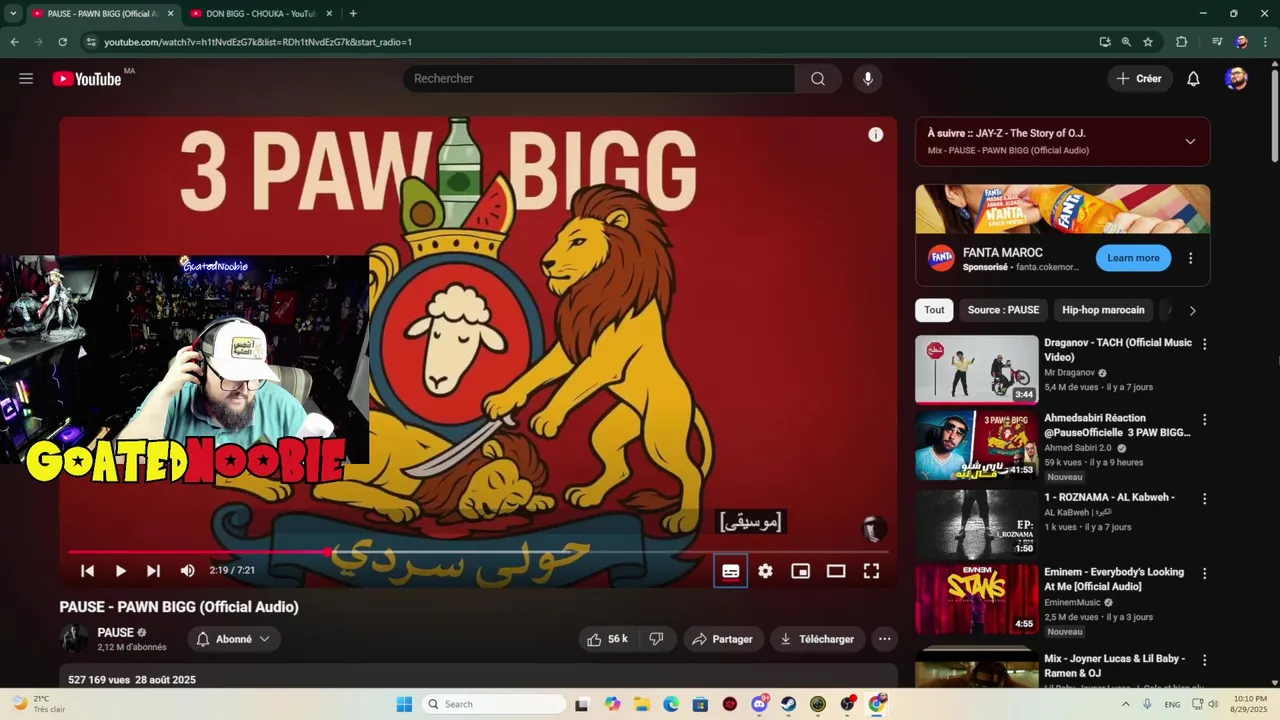1280x720 pixels.
Task: Click Learn more on Fanta ad
Action: 1133,258
